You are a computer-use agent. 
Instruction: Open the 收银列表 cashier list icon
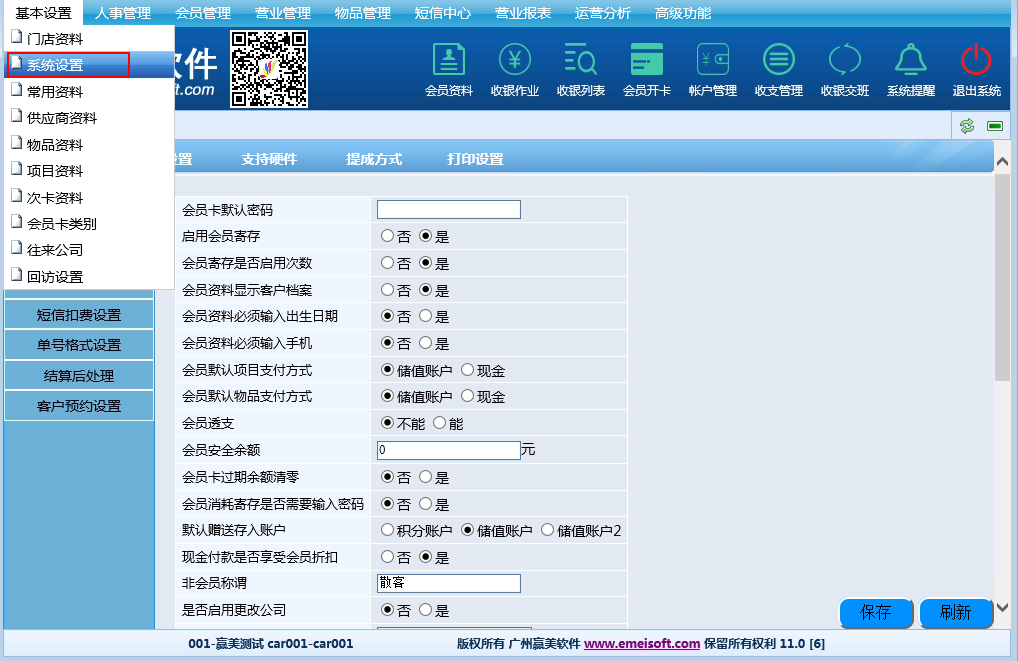click(581, 61)
